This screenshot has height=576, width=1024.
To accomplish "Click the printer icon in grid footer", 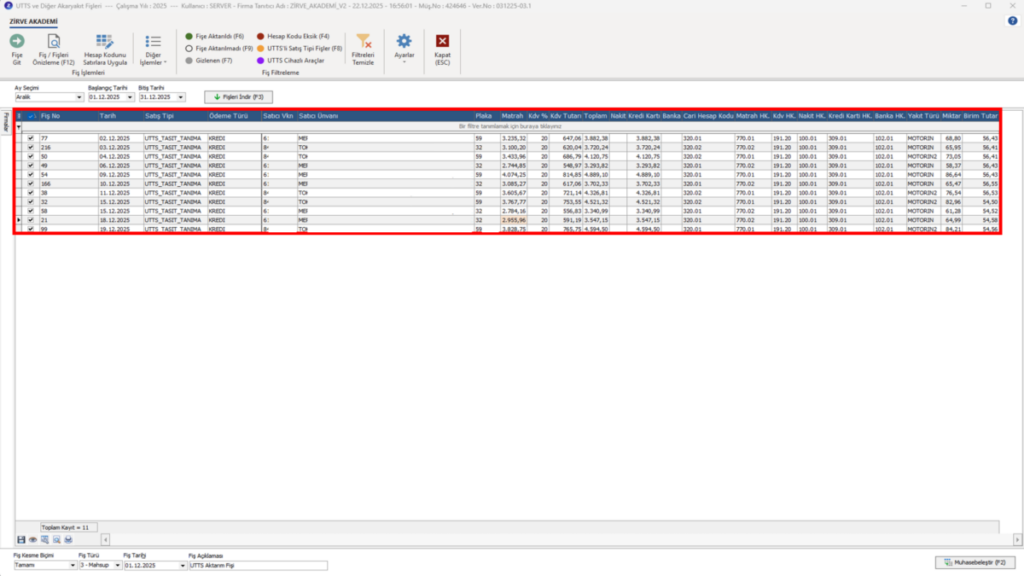I will pos(68,540).
